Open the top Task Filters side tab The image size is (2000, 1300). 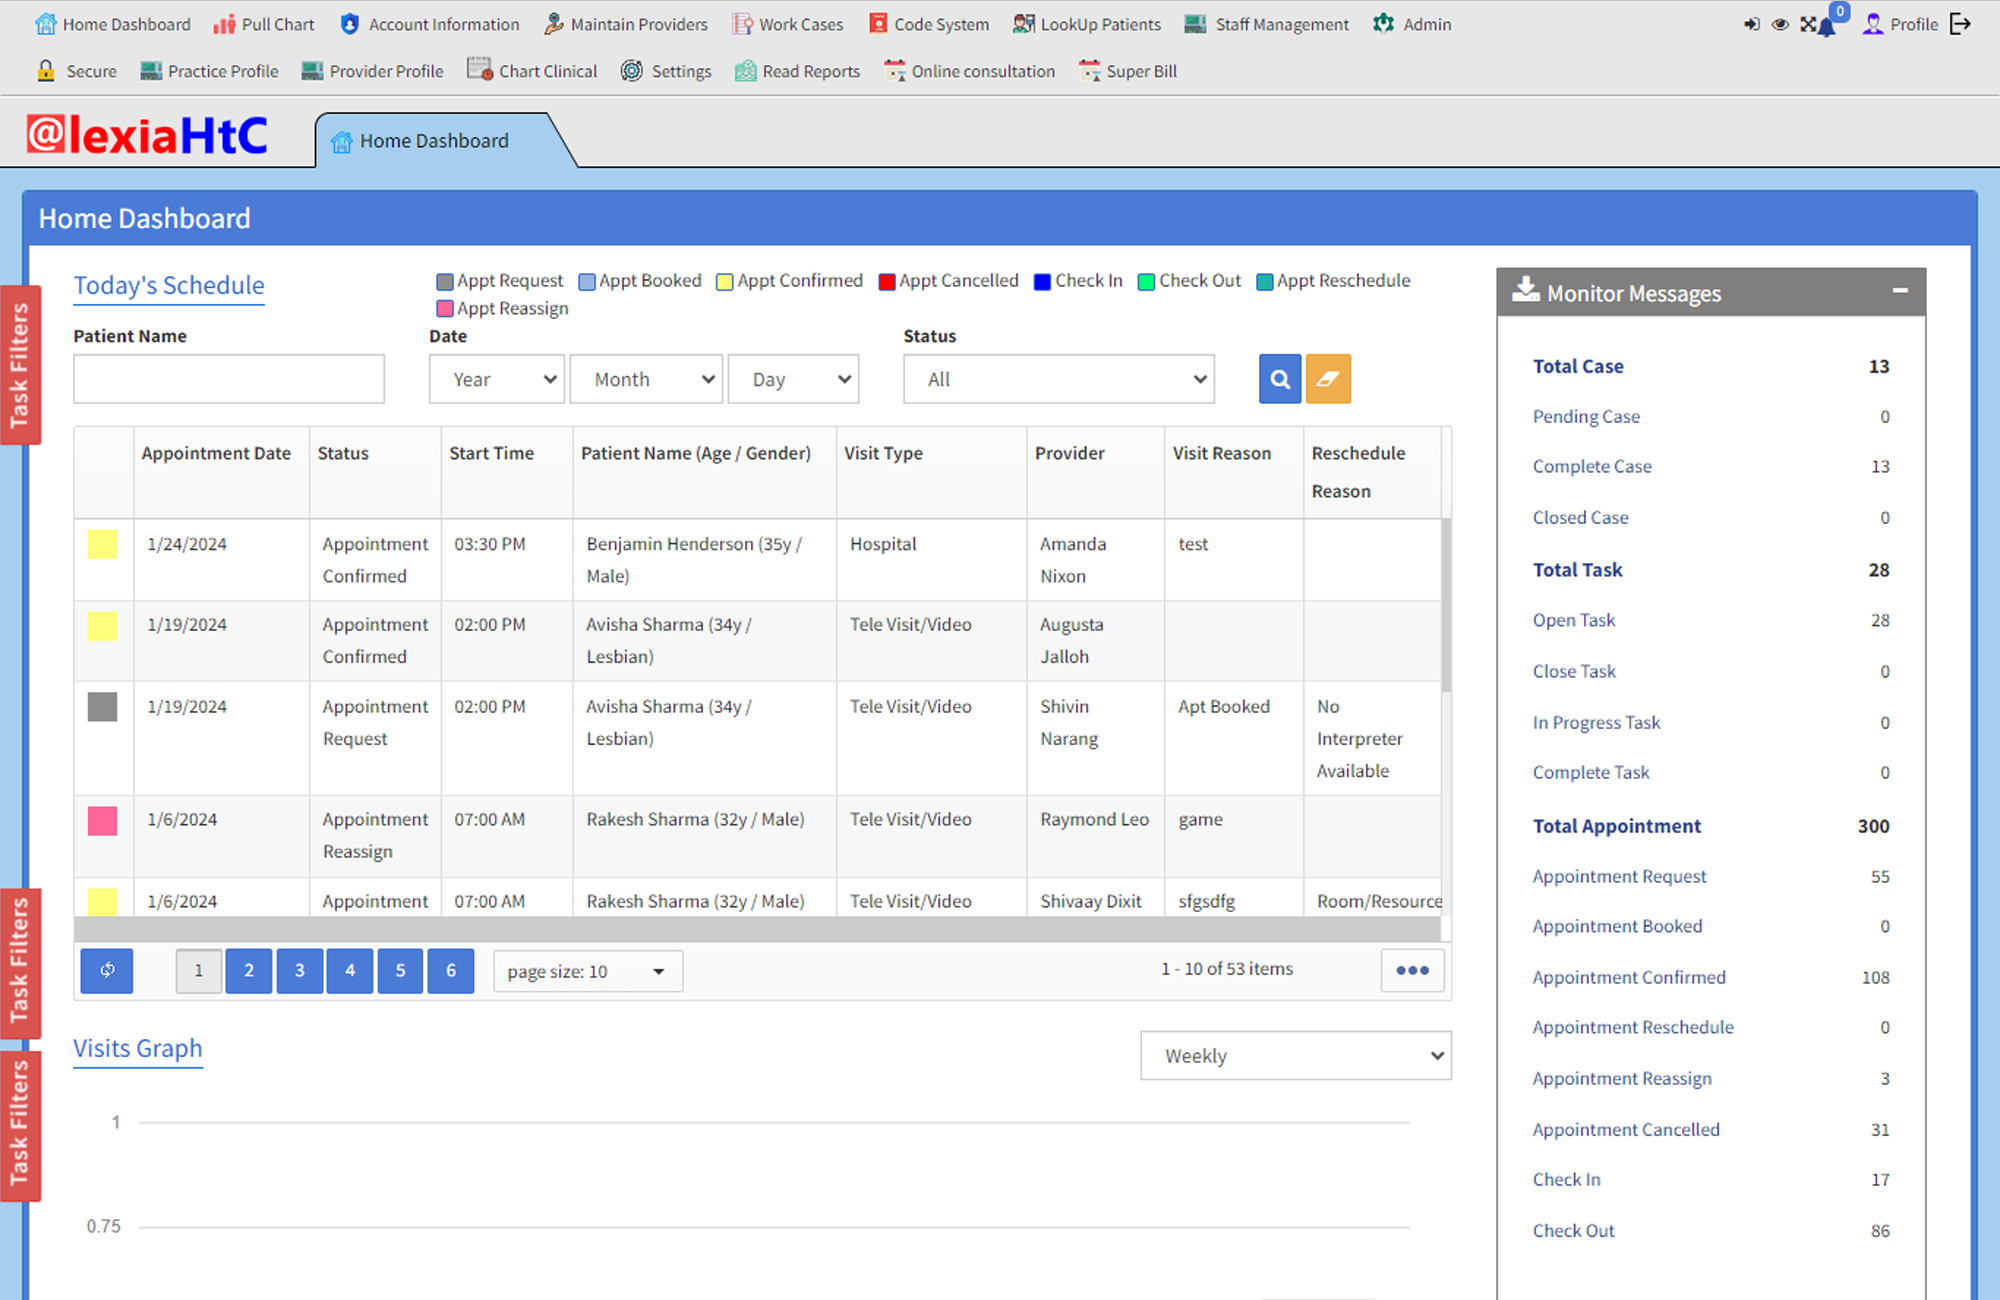tap(20, 365)
